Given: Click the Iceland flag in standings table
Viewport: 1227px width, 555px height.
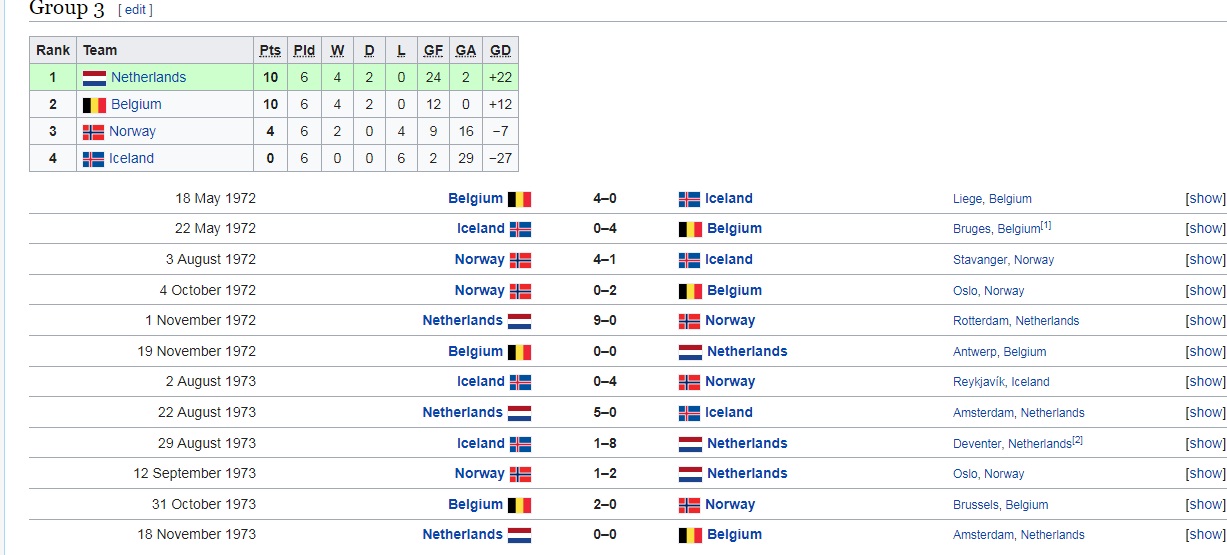Looking at the screenshot, I should [x=93, y=159].
